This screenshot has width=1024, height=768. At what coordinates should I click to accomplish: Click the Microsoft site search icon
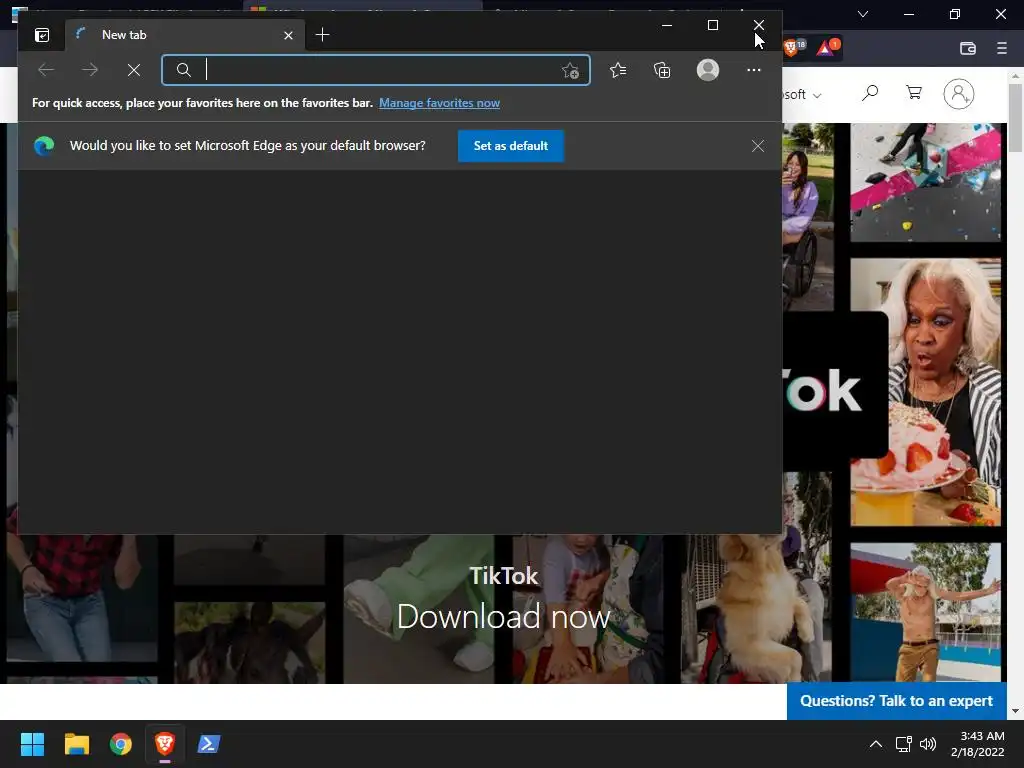(x=870, y=93)
